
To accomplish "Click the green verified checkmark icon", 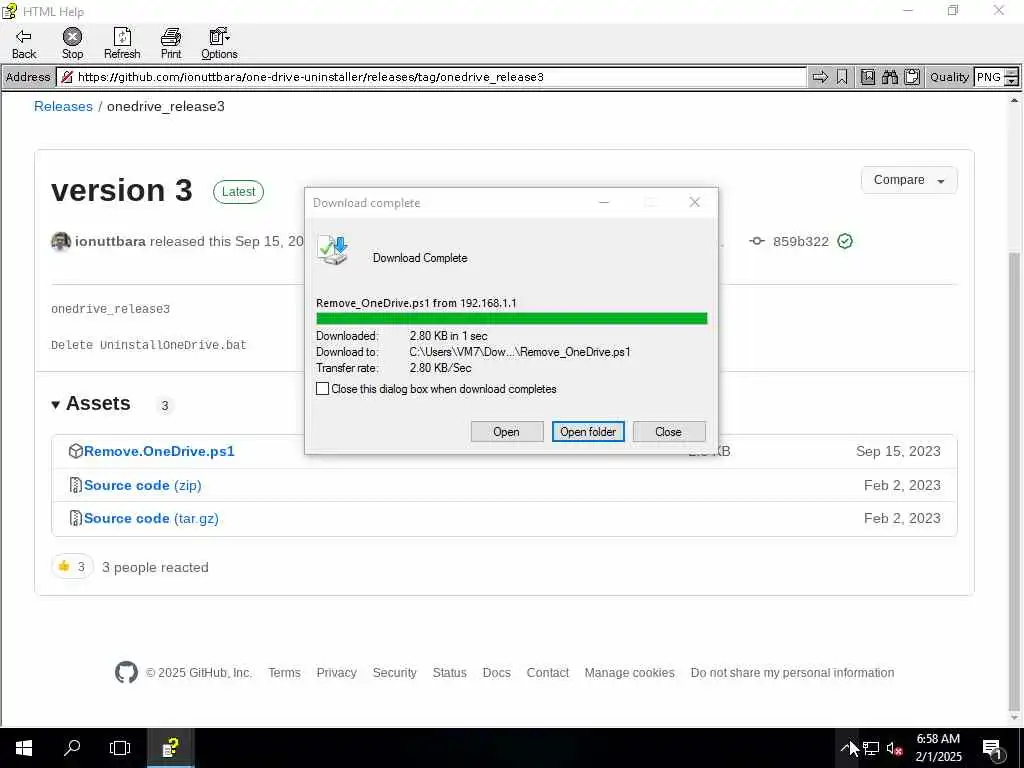I will tap(845, 242).
